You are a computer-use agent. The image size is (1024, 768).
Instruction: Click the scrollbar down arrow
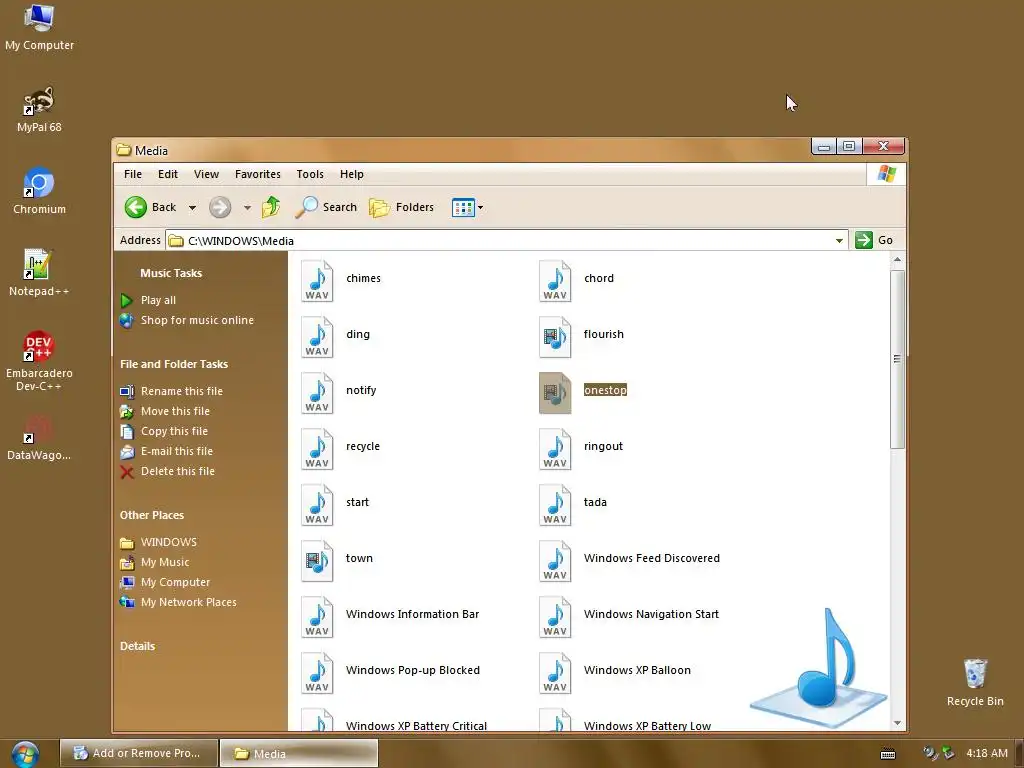[897, 722]
